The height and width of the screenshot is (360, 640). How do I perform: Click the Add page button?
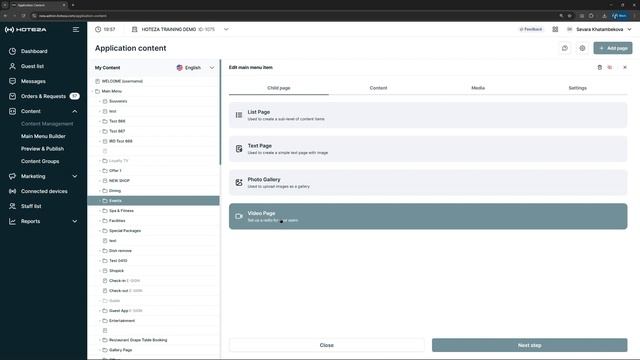(x=613, y=48)
